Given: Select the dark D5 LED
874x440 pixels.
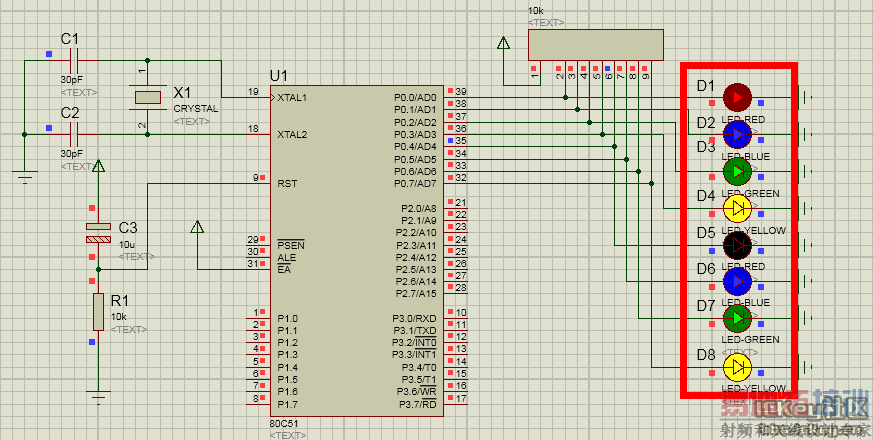Looking at the screenshot, I should (737, 245).
